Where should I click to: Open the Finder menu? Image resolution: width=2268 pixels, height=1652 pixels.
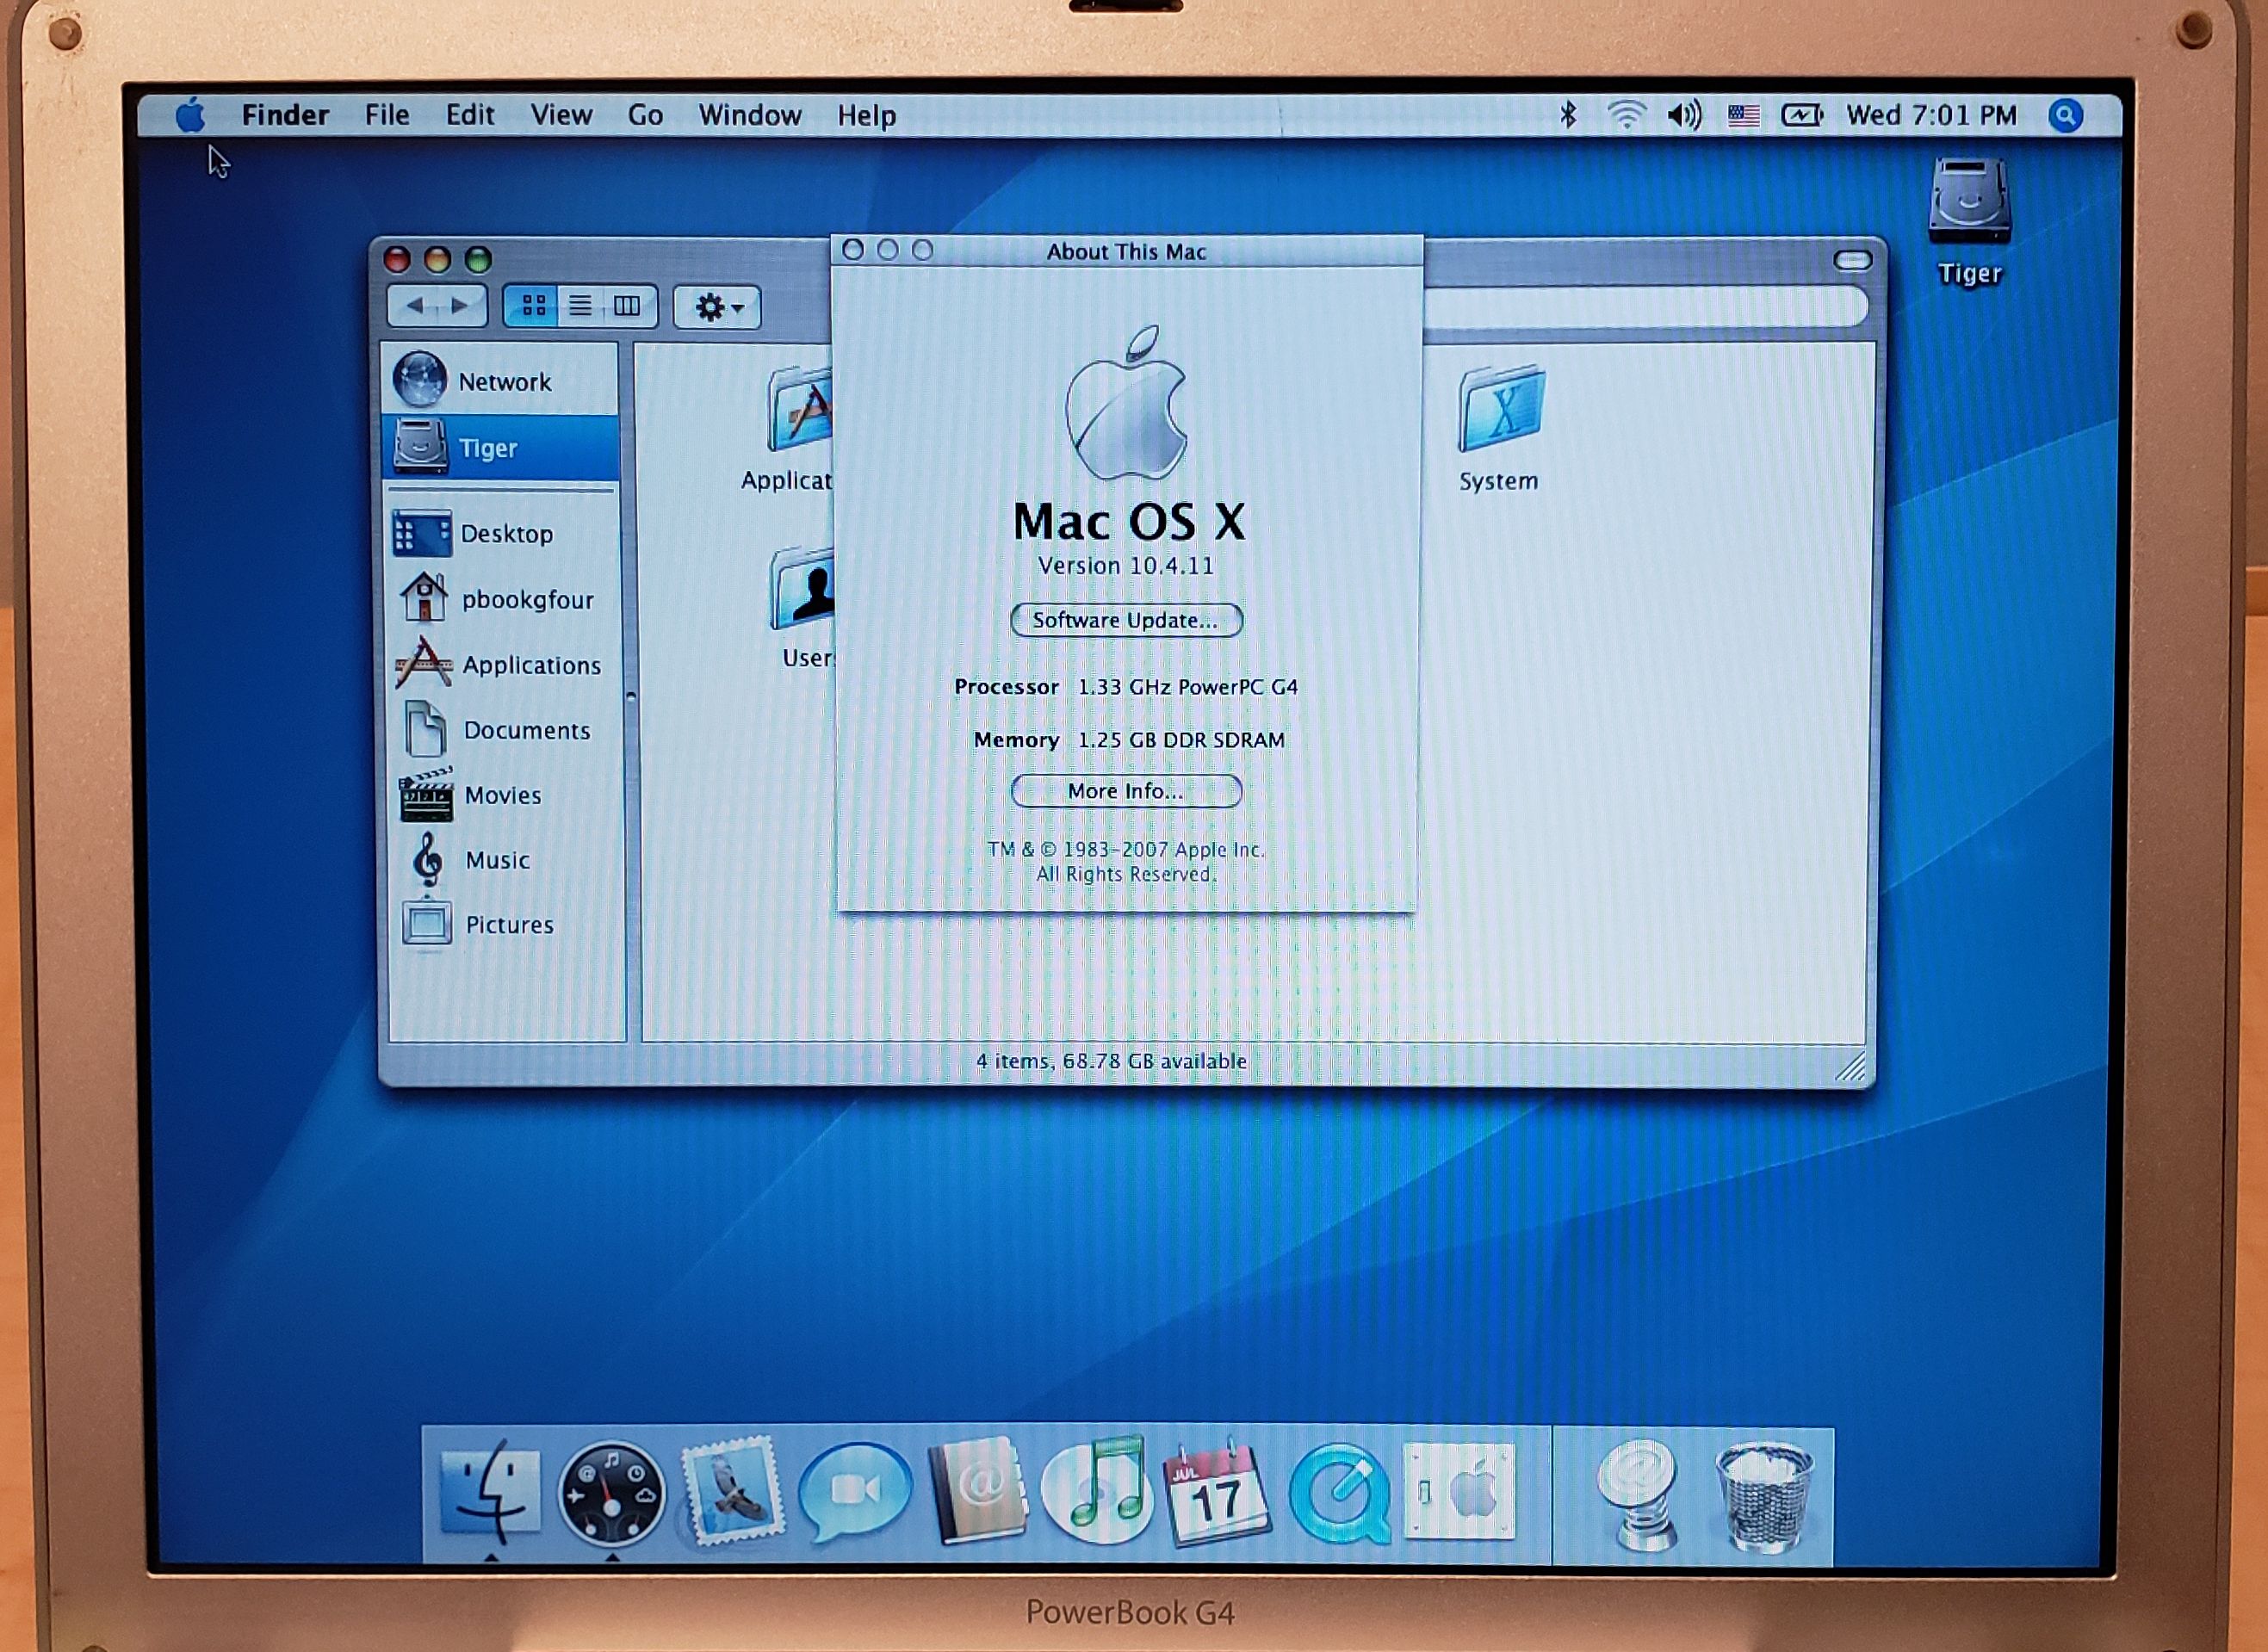tap(285, 116)
